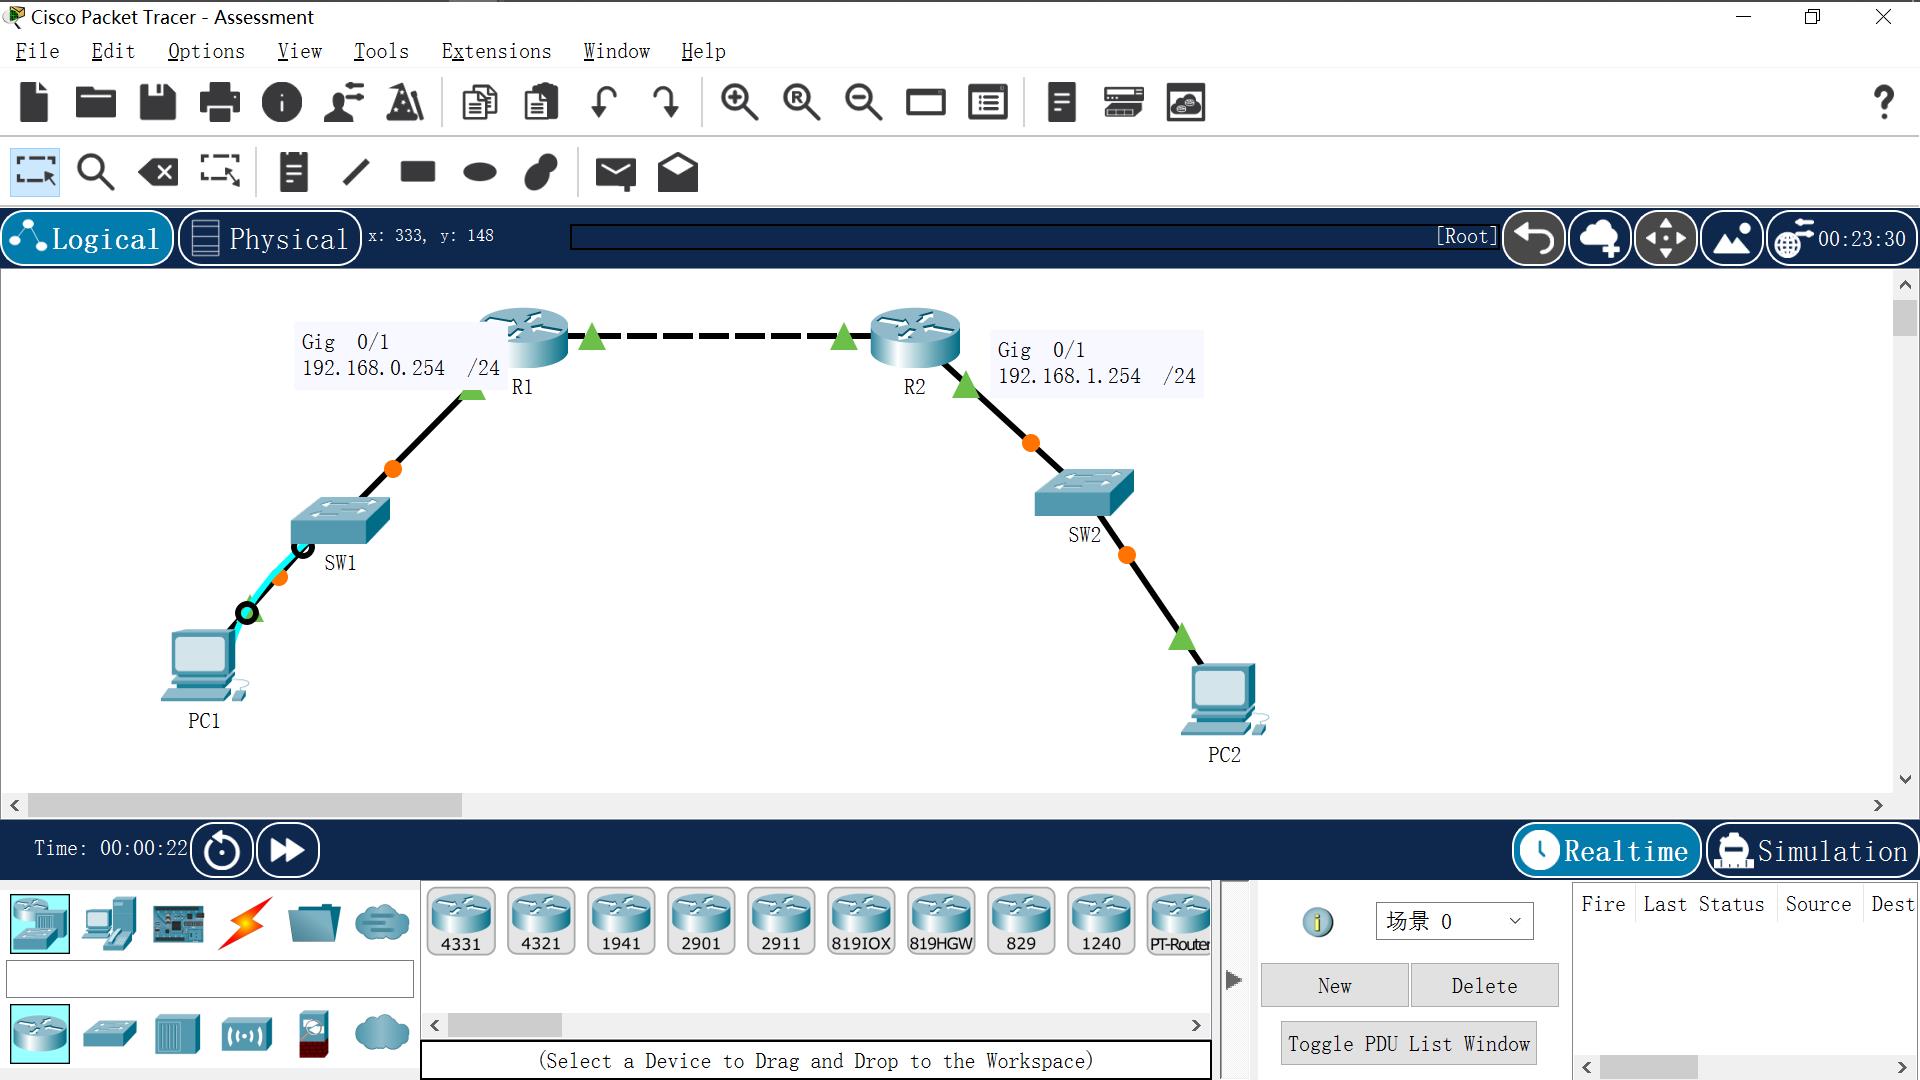Switch to Logical view

pyautogui.click(x=87, y=239)
